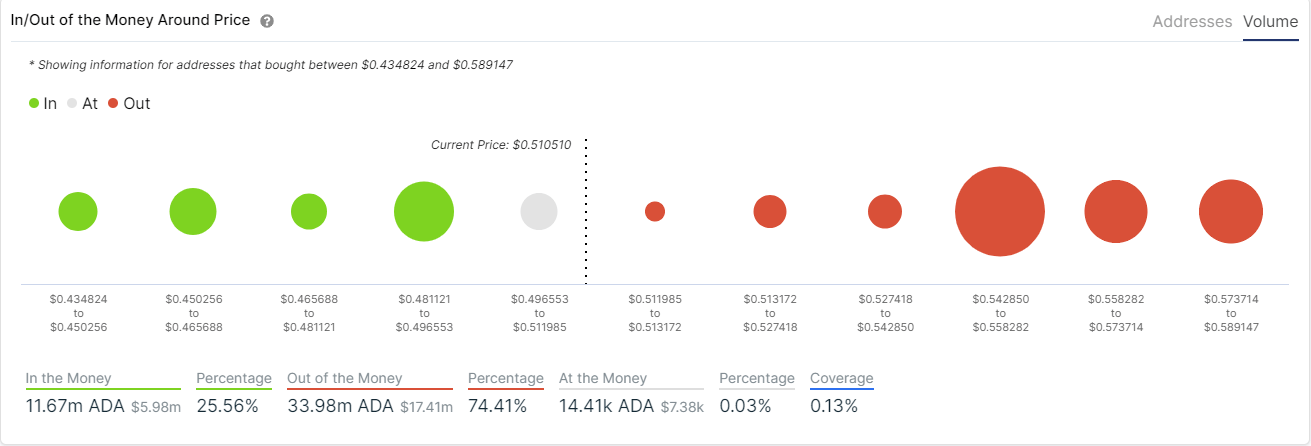Click the first green bubble at $0.434824 range

coord(78,212)
